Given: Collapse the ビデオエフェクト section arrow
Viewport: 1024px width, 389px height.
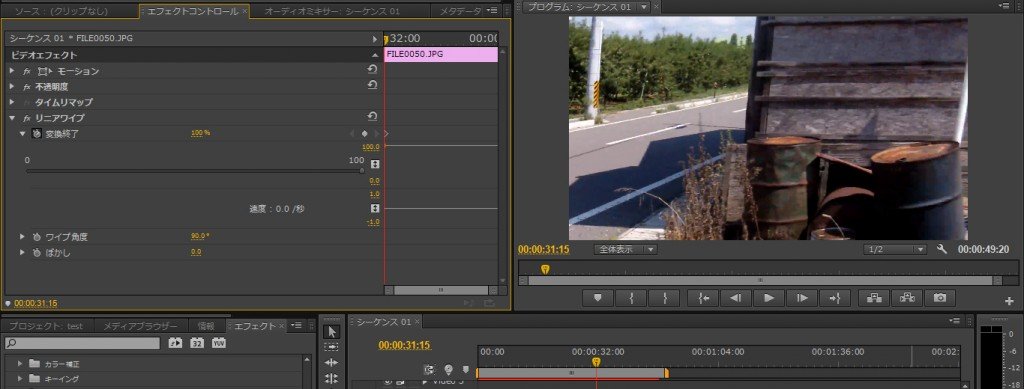Looking at the screenshot, I should (374, 55).
